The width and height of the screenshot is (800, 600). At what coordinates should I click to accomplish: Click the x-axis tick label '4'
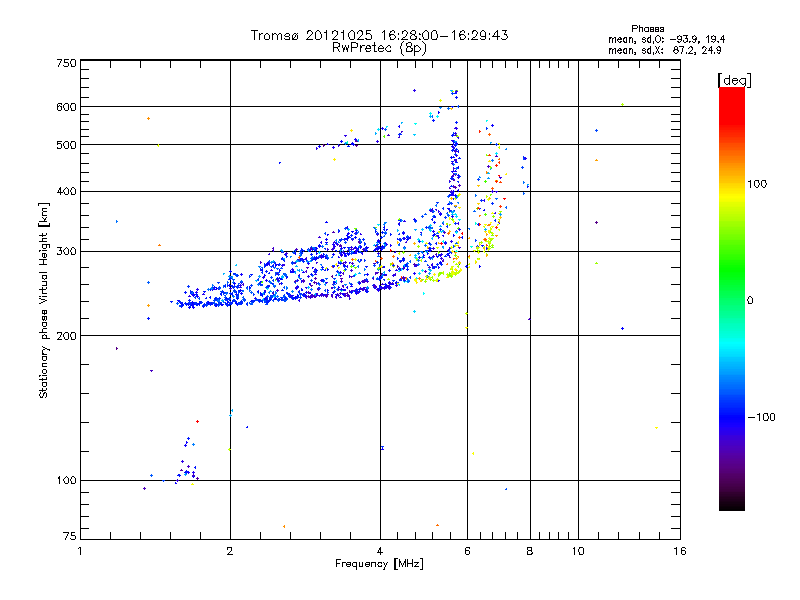tap(380, 551)
